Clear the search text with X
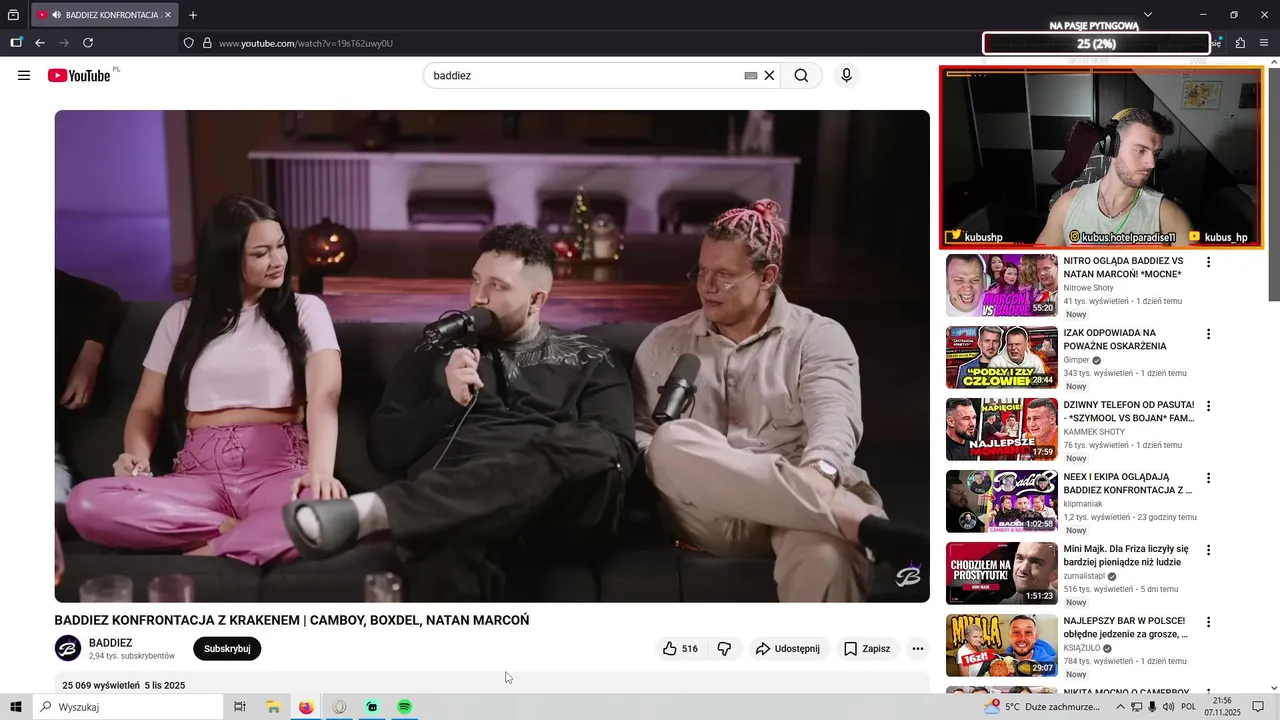The height and width of the screenshot is (720, 1280). pyautogui.click(x=769, y=75)
